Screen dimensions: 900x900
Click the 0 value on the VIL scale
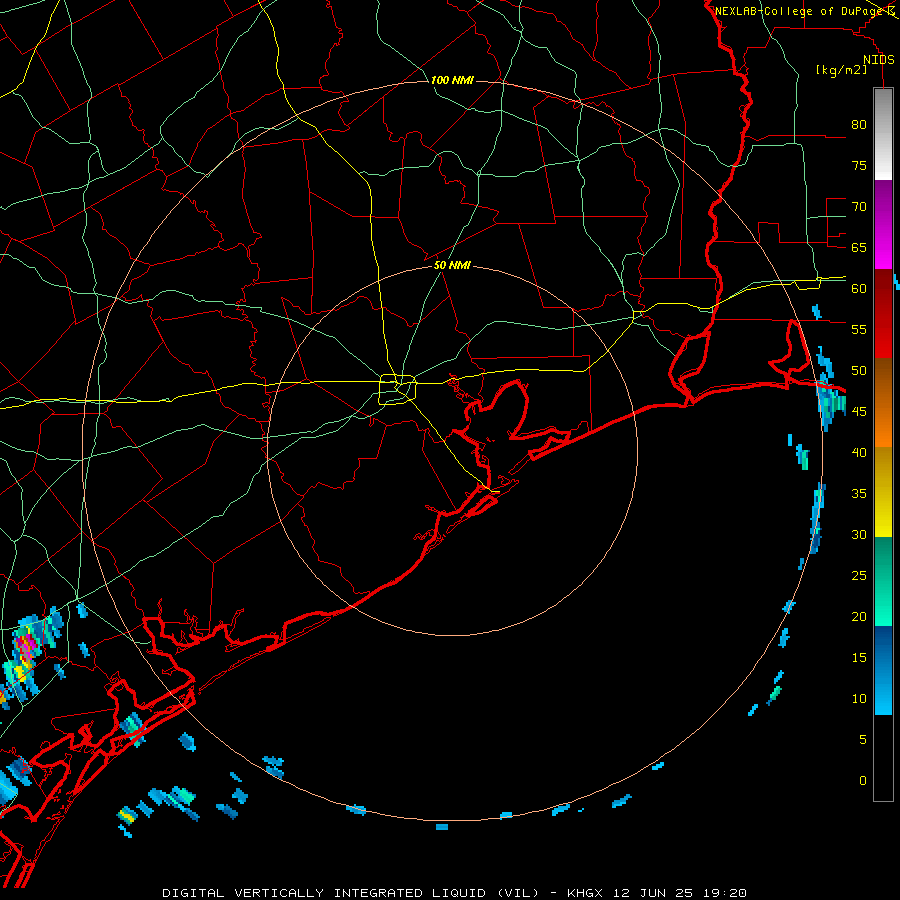[863, 781]
